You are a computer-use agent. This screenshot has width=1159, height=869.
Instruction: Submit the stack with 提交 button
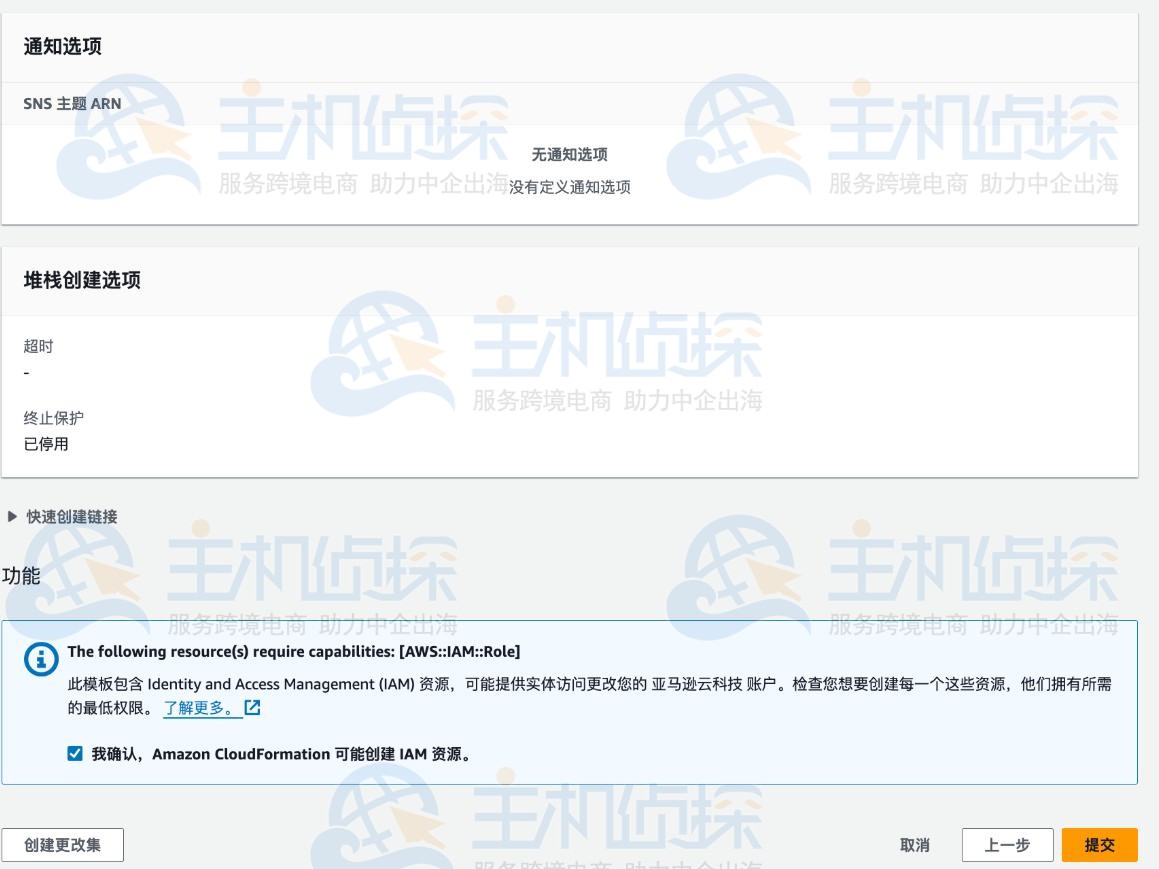[x=1099, y=845]
